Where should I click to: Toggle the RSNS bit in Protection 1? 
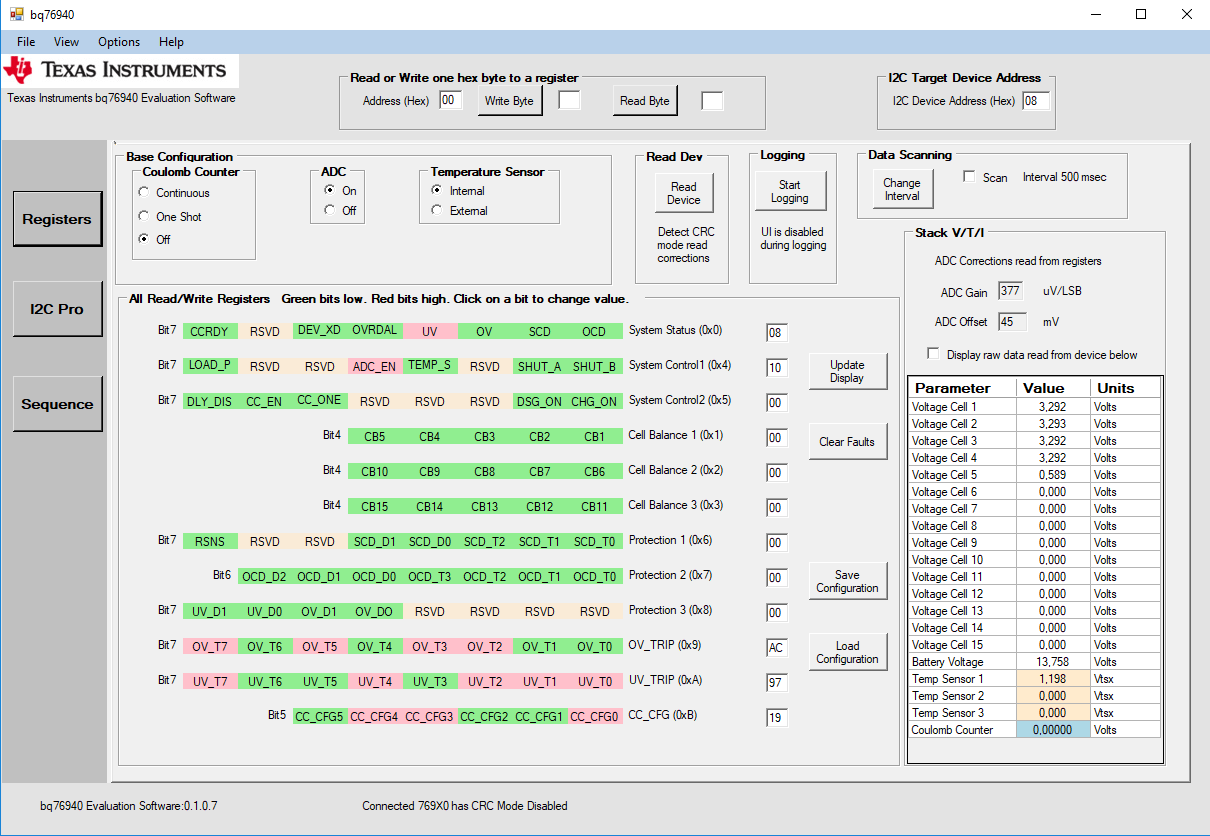210,541
